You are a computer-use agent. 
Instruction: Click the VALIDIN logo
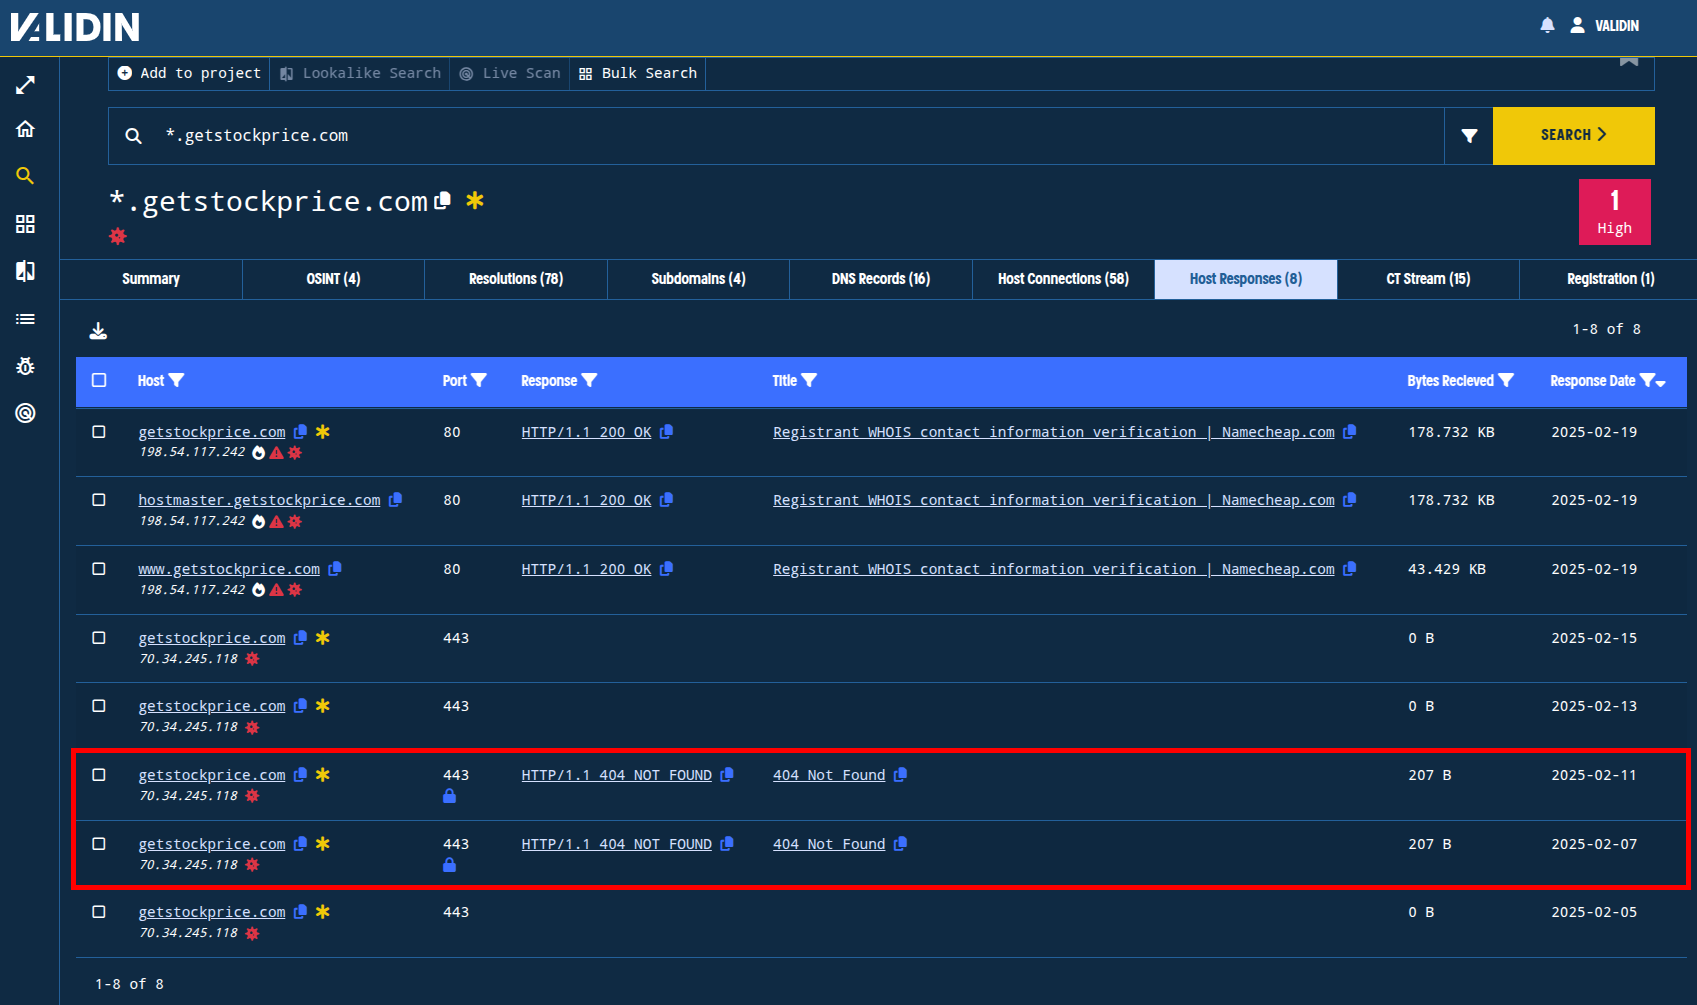click(x=75, y=27)
